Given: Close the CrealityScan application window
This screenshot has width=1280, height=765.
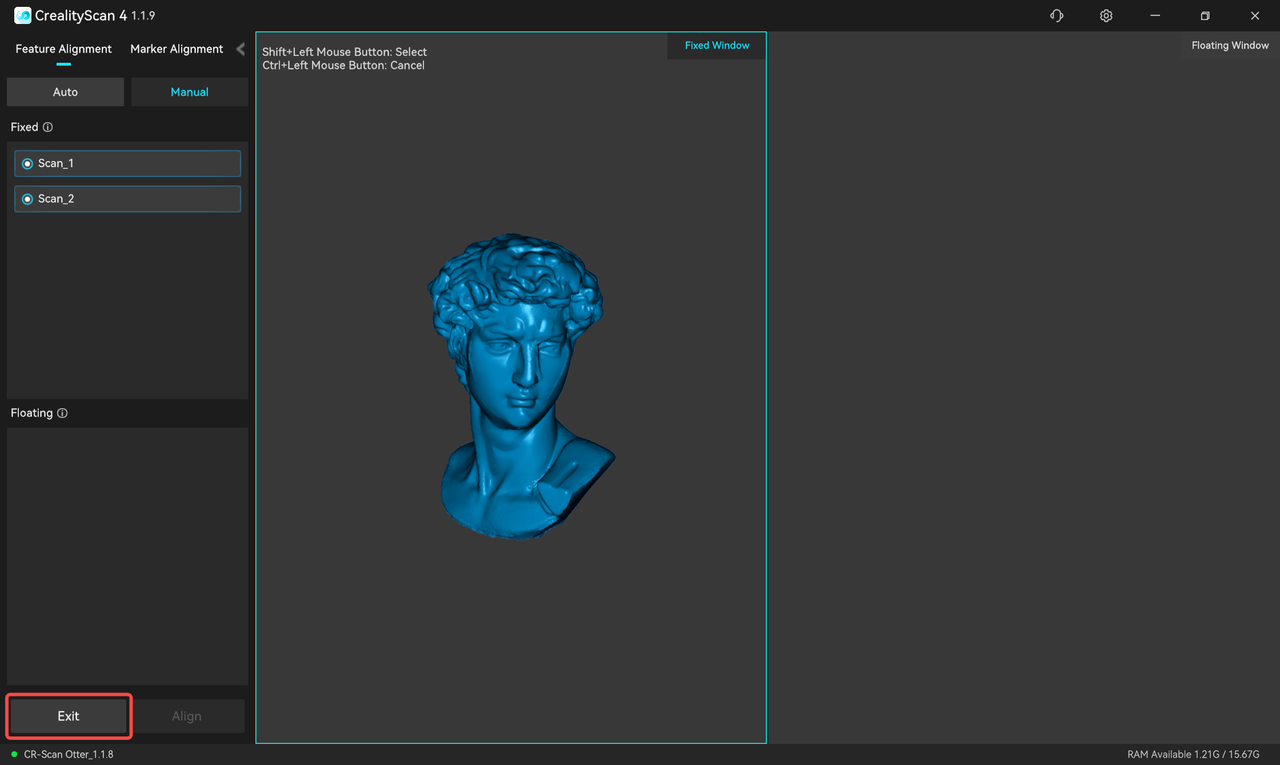Looking at the screenshot, I should click(1254, 16).
